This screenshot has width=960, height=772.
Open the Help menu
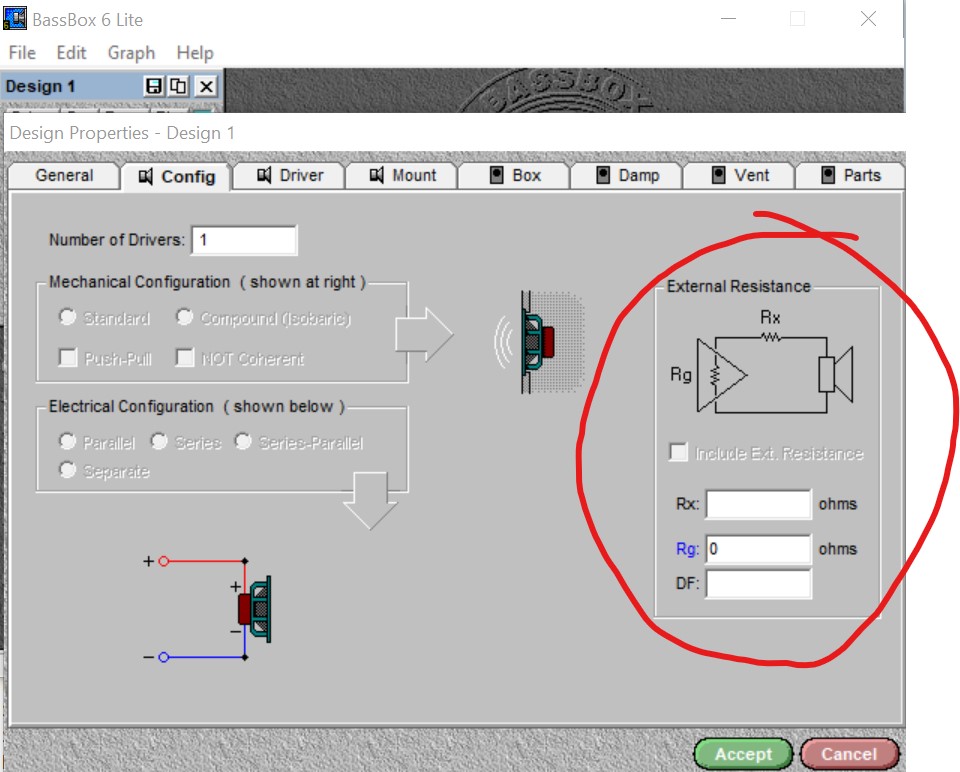195,53
